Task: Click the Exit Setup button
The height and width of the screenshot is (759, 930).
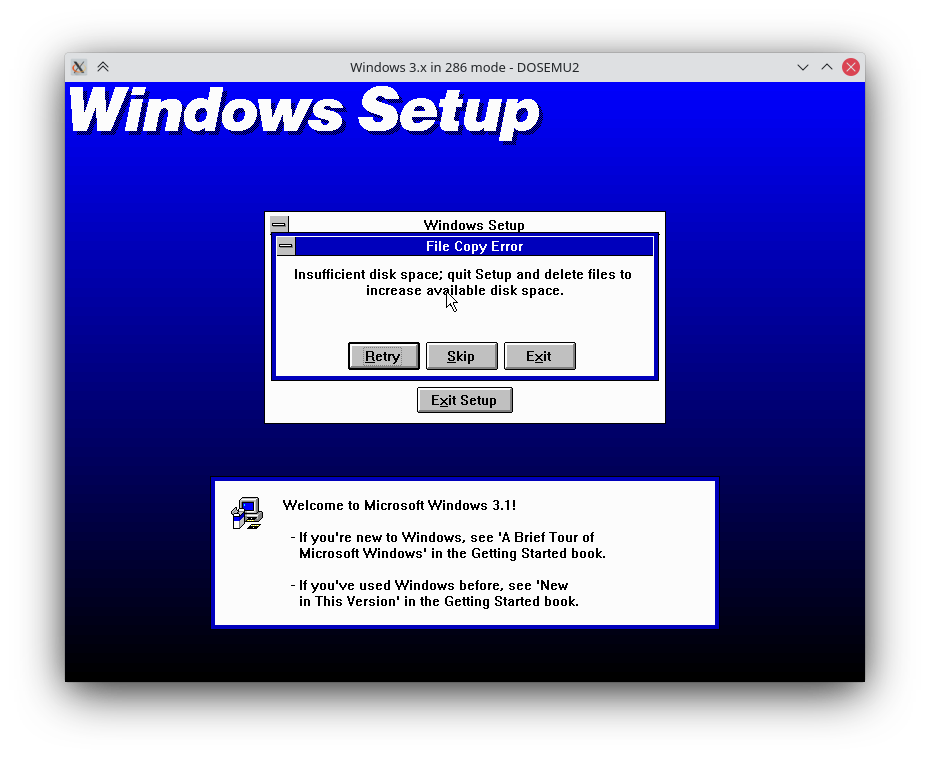Action: (x=464, y=400)
